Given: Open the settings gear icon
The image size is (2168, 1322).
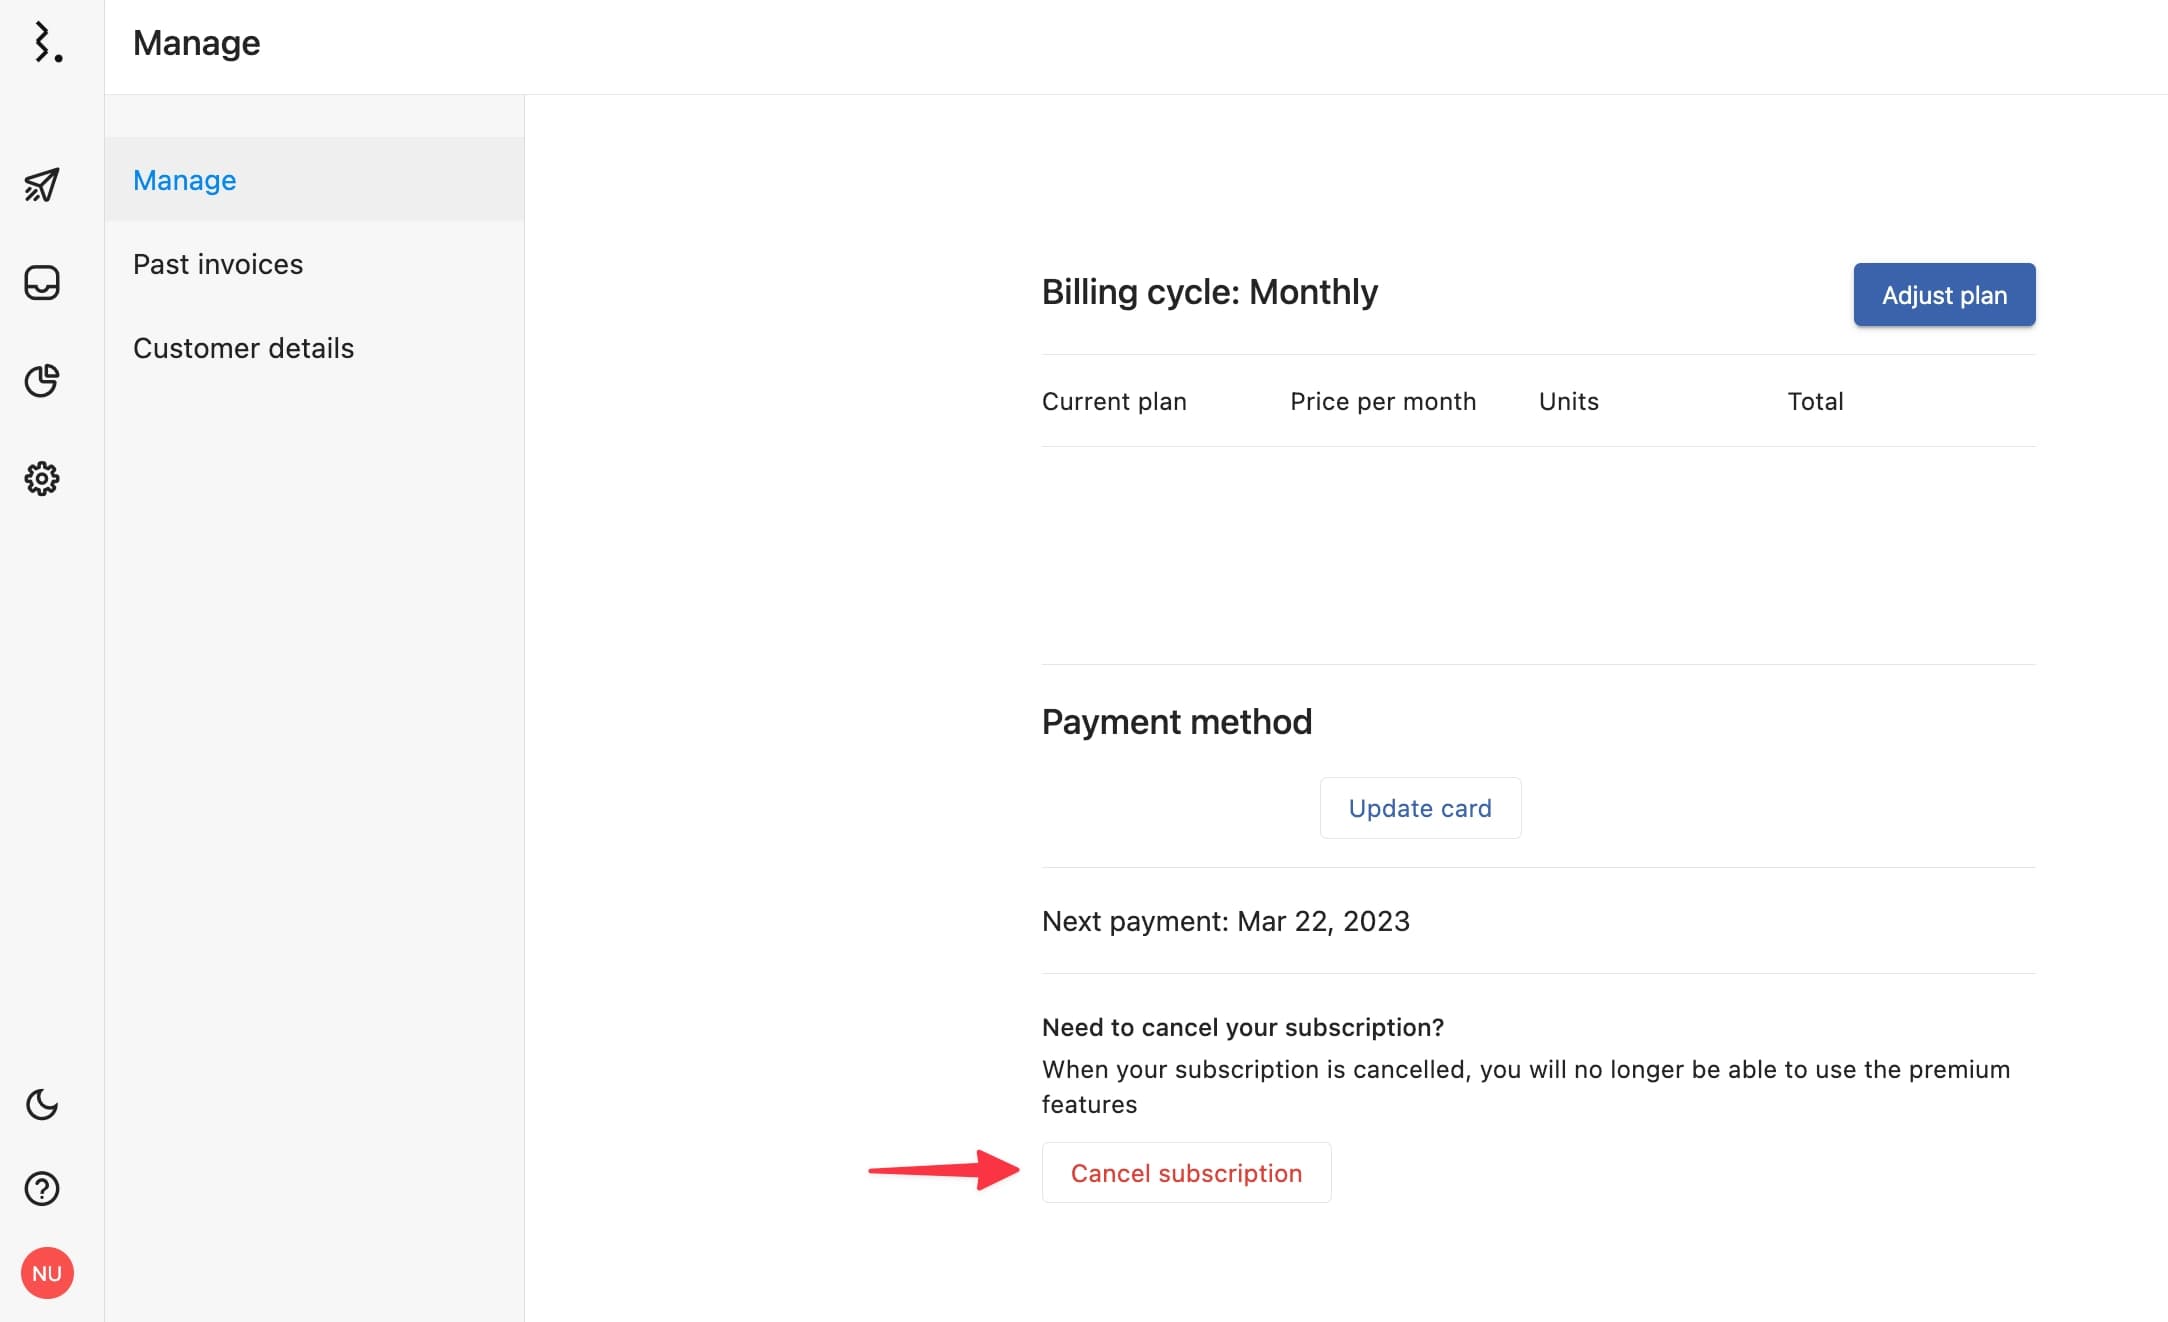Looking at the screenshot, I should coord(42,477).
